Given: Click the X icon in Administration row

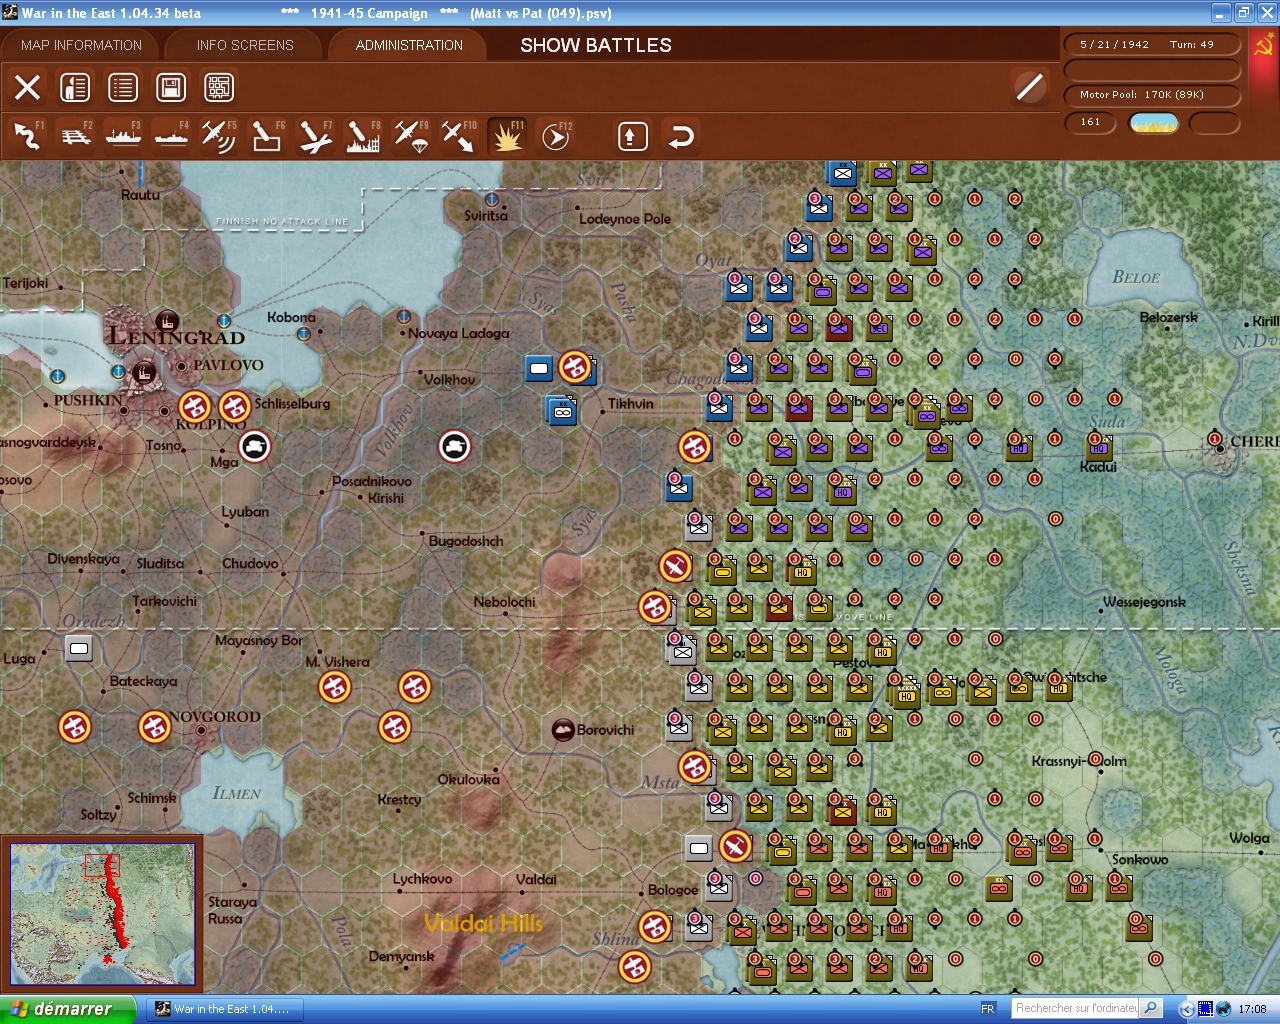Looking at the screenshot, I should coord(27,87).
